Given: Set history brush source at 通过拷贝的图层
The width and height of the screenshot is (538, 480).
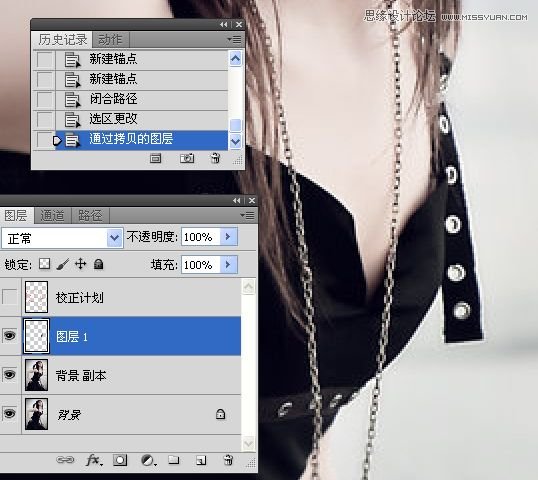Looking at the screenshot, I should 45,140.
